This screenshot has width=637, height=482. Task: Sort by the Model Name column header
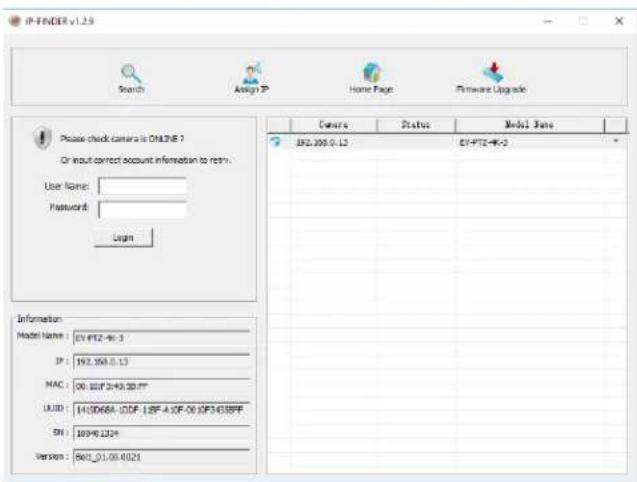(x=530, y=125)
